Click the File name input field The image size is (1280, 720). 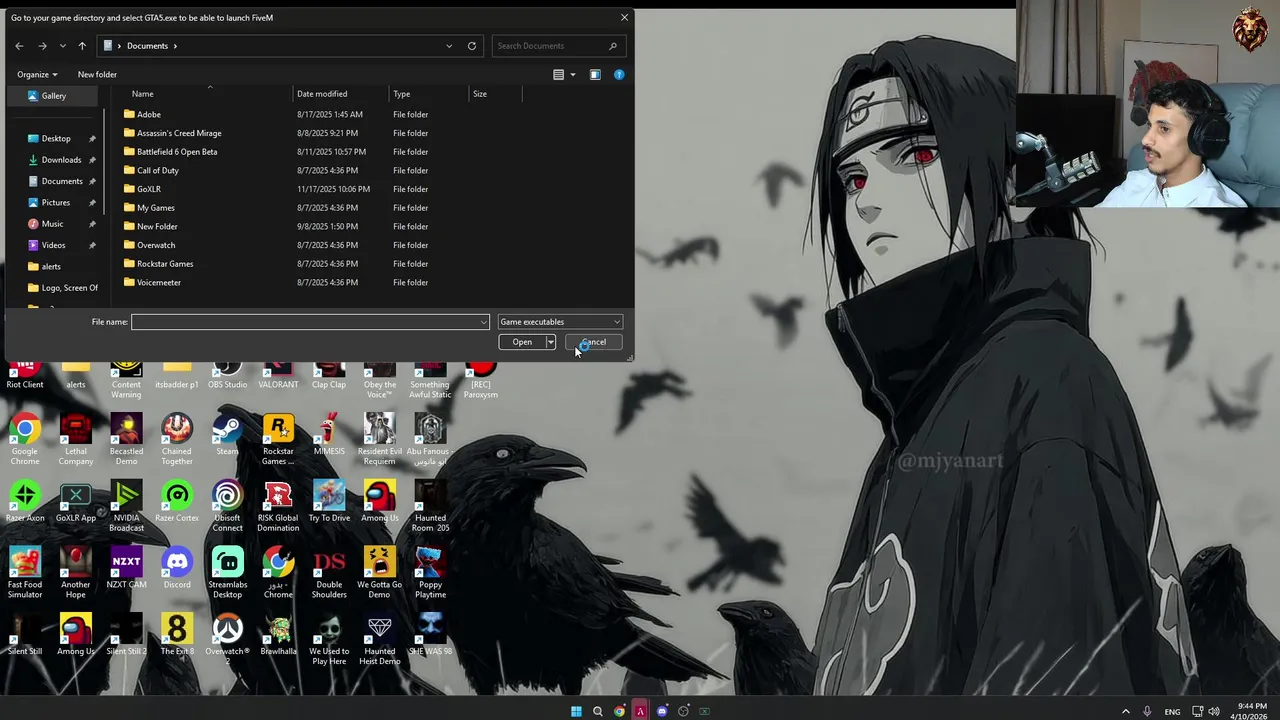305,322
